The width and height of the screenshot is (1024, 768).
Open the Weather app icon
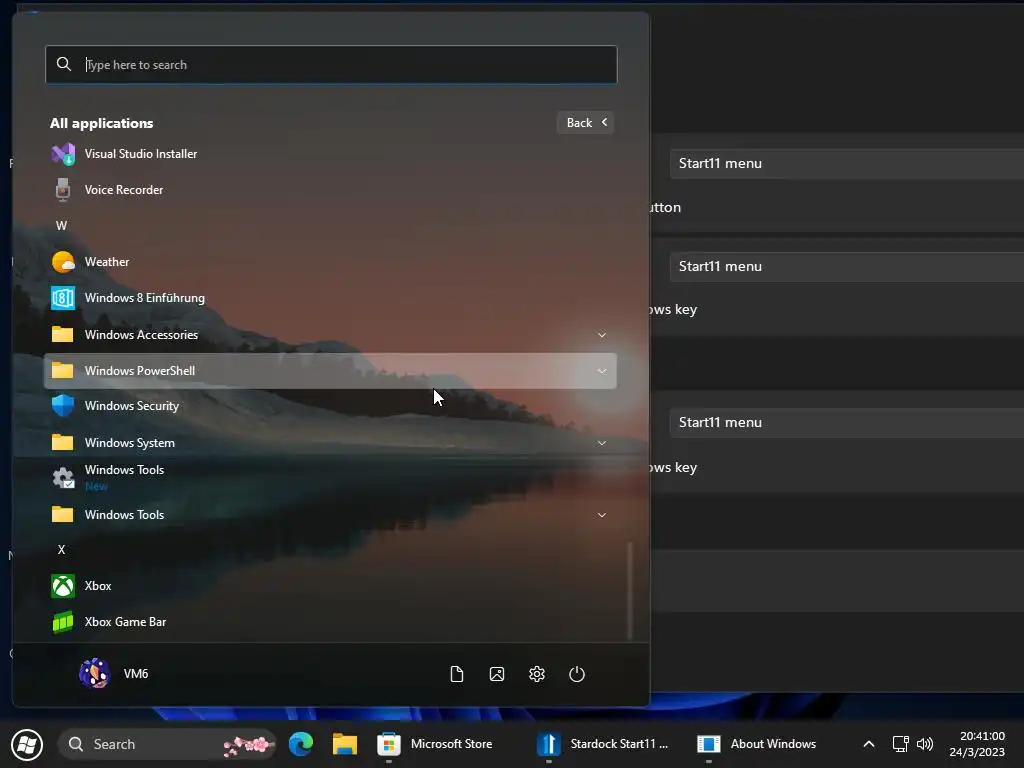coord(63,262)
